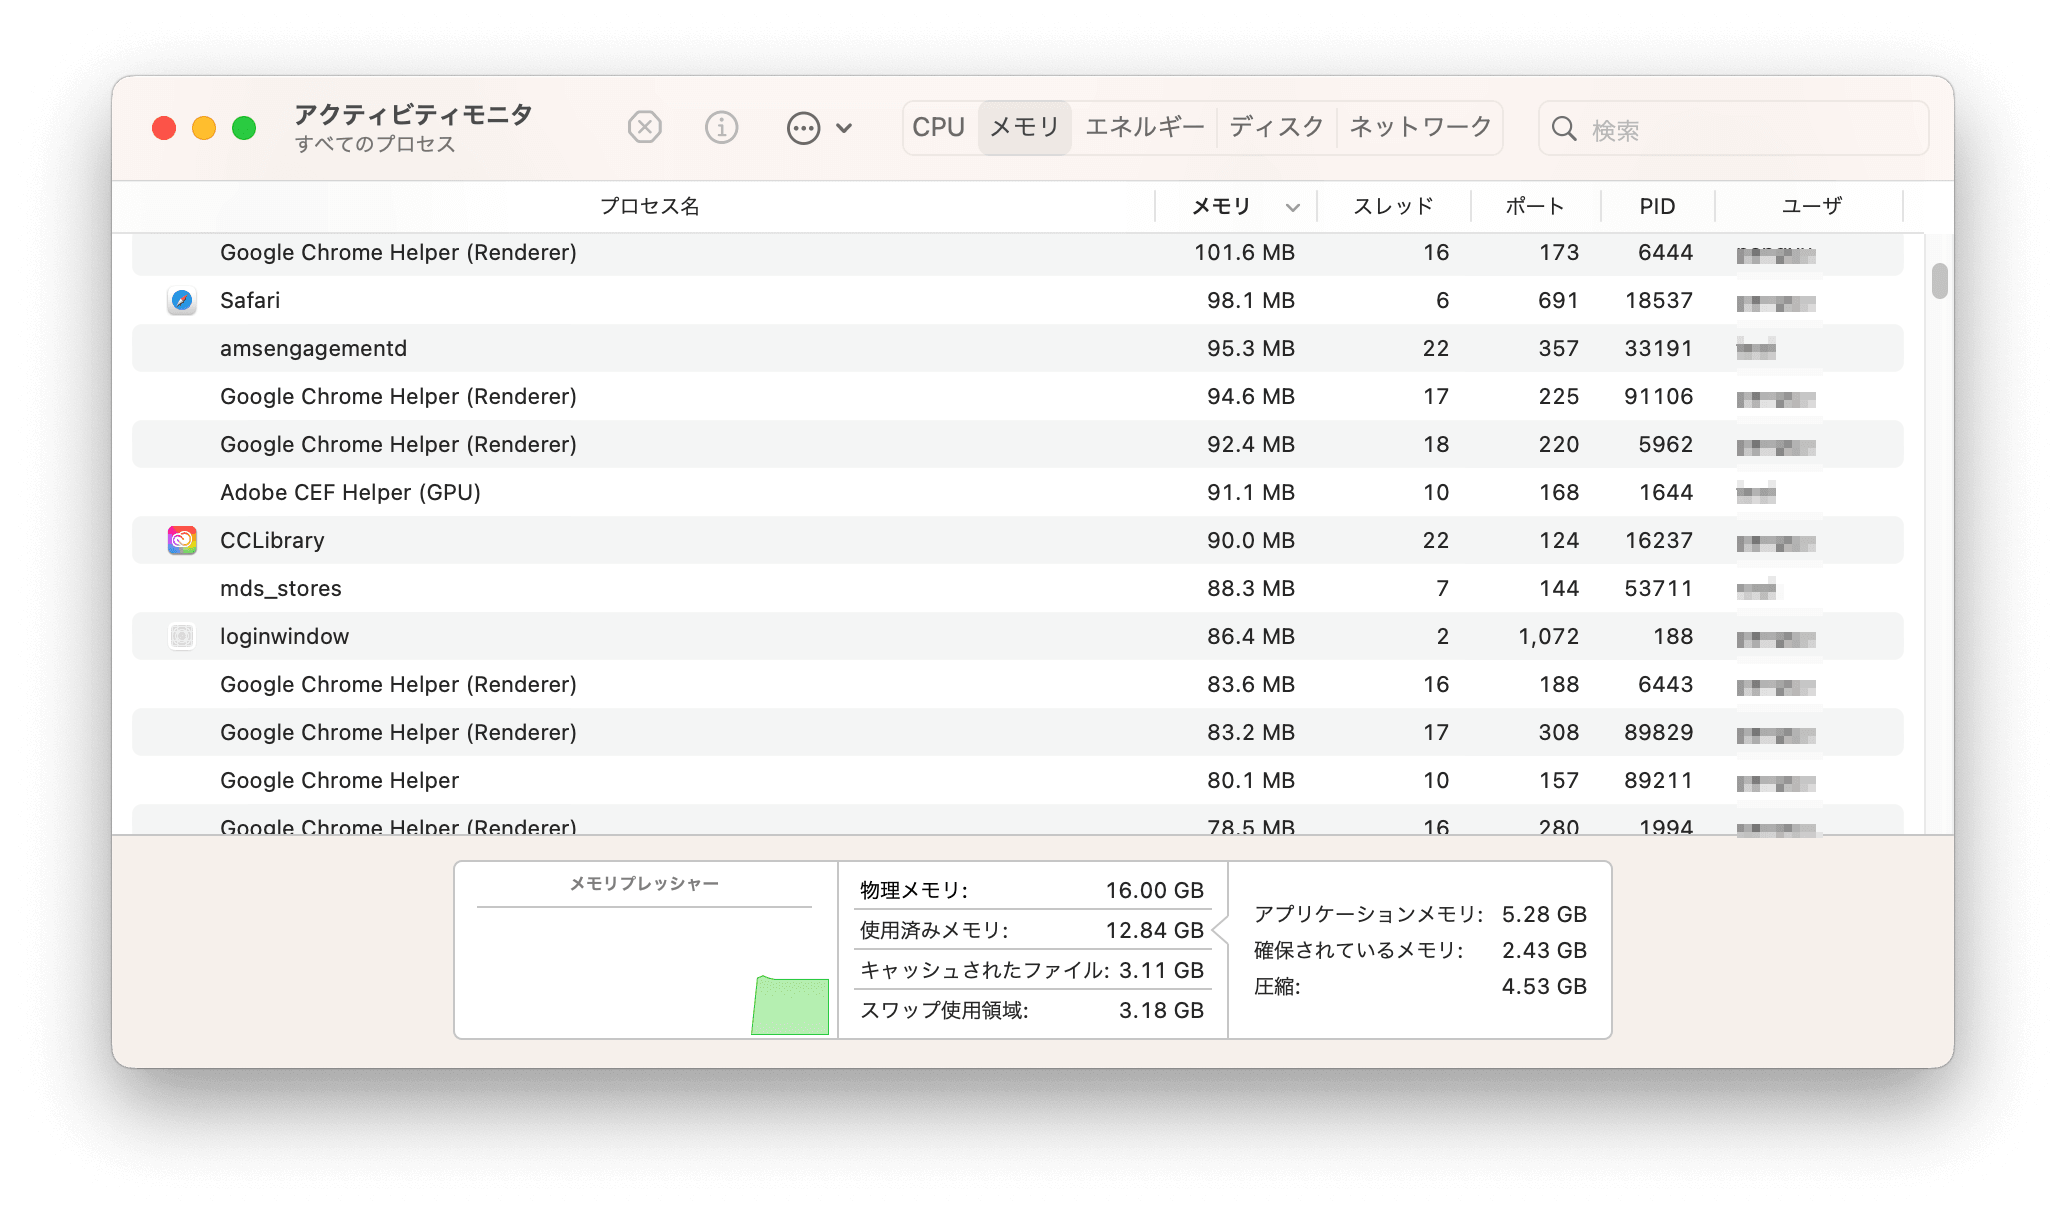The image size is (2066, 1216).
Task: Click the stop process (X) icon
Action: 645,128
